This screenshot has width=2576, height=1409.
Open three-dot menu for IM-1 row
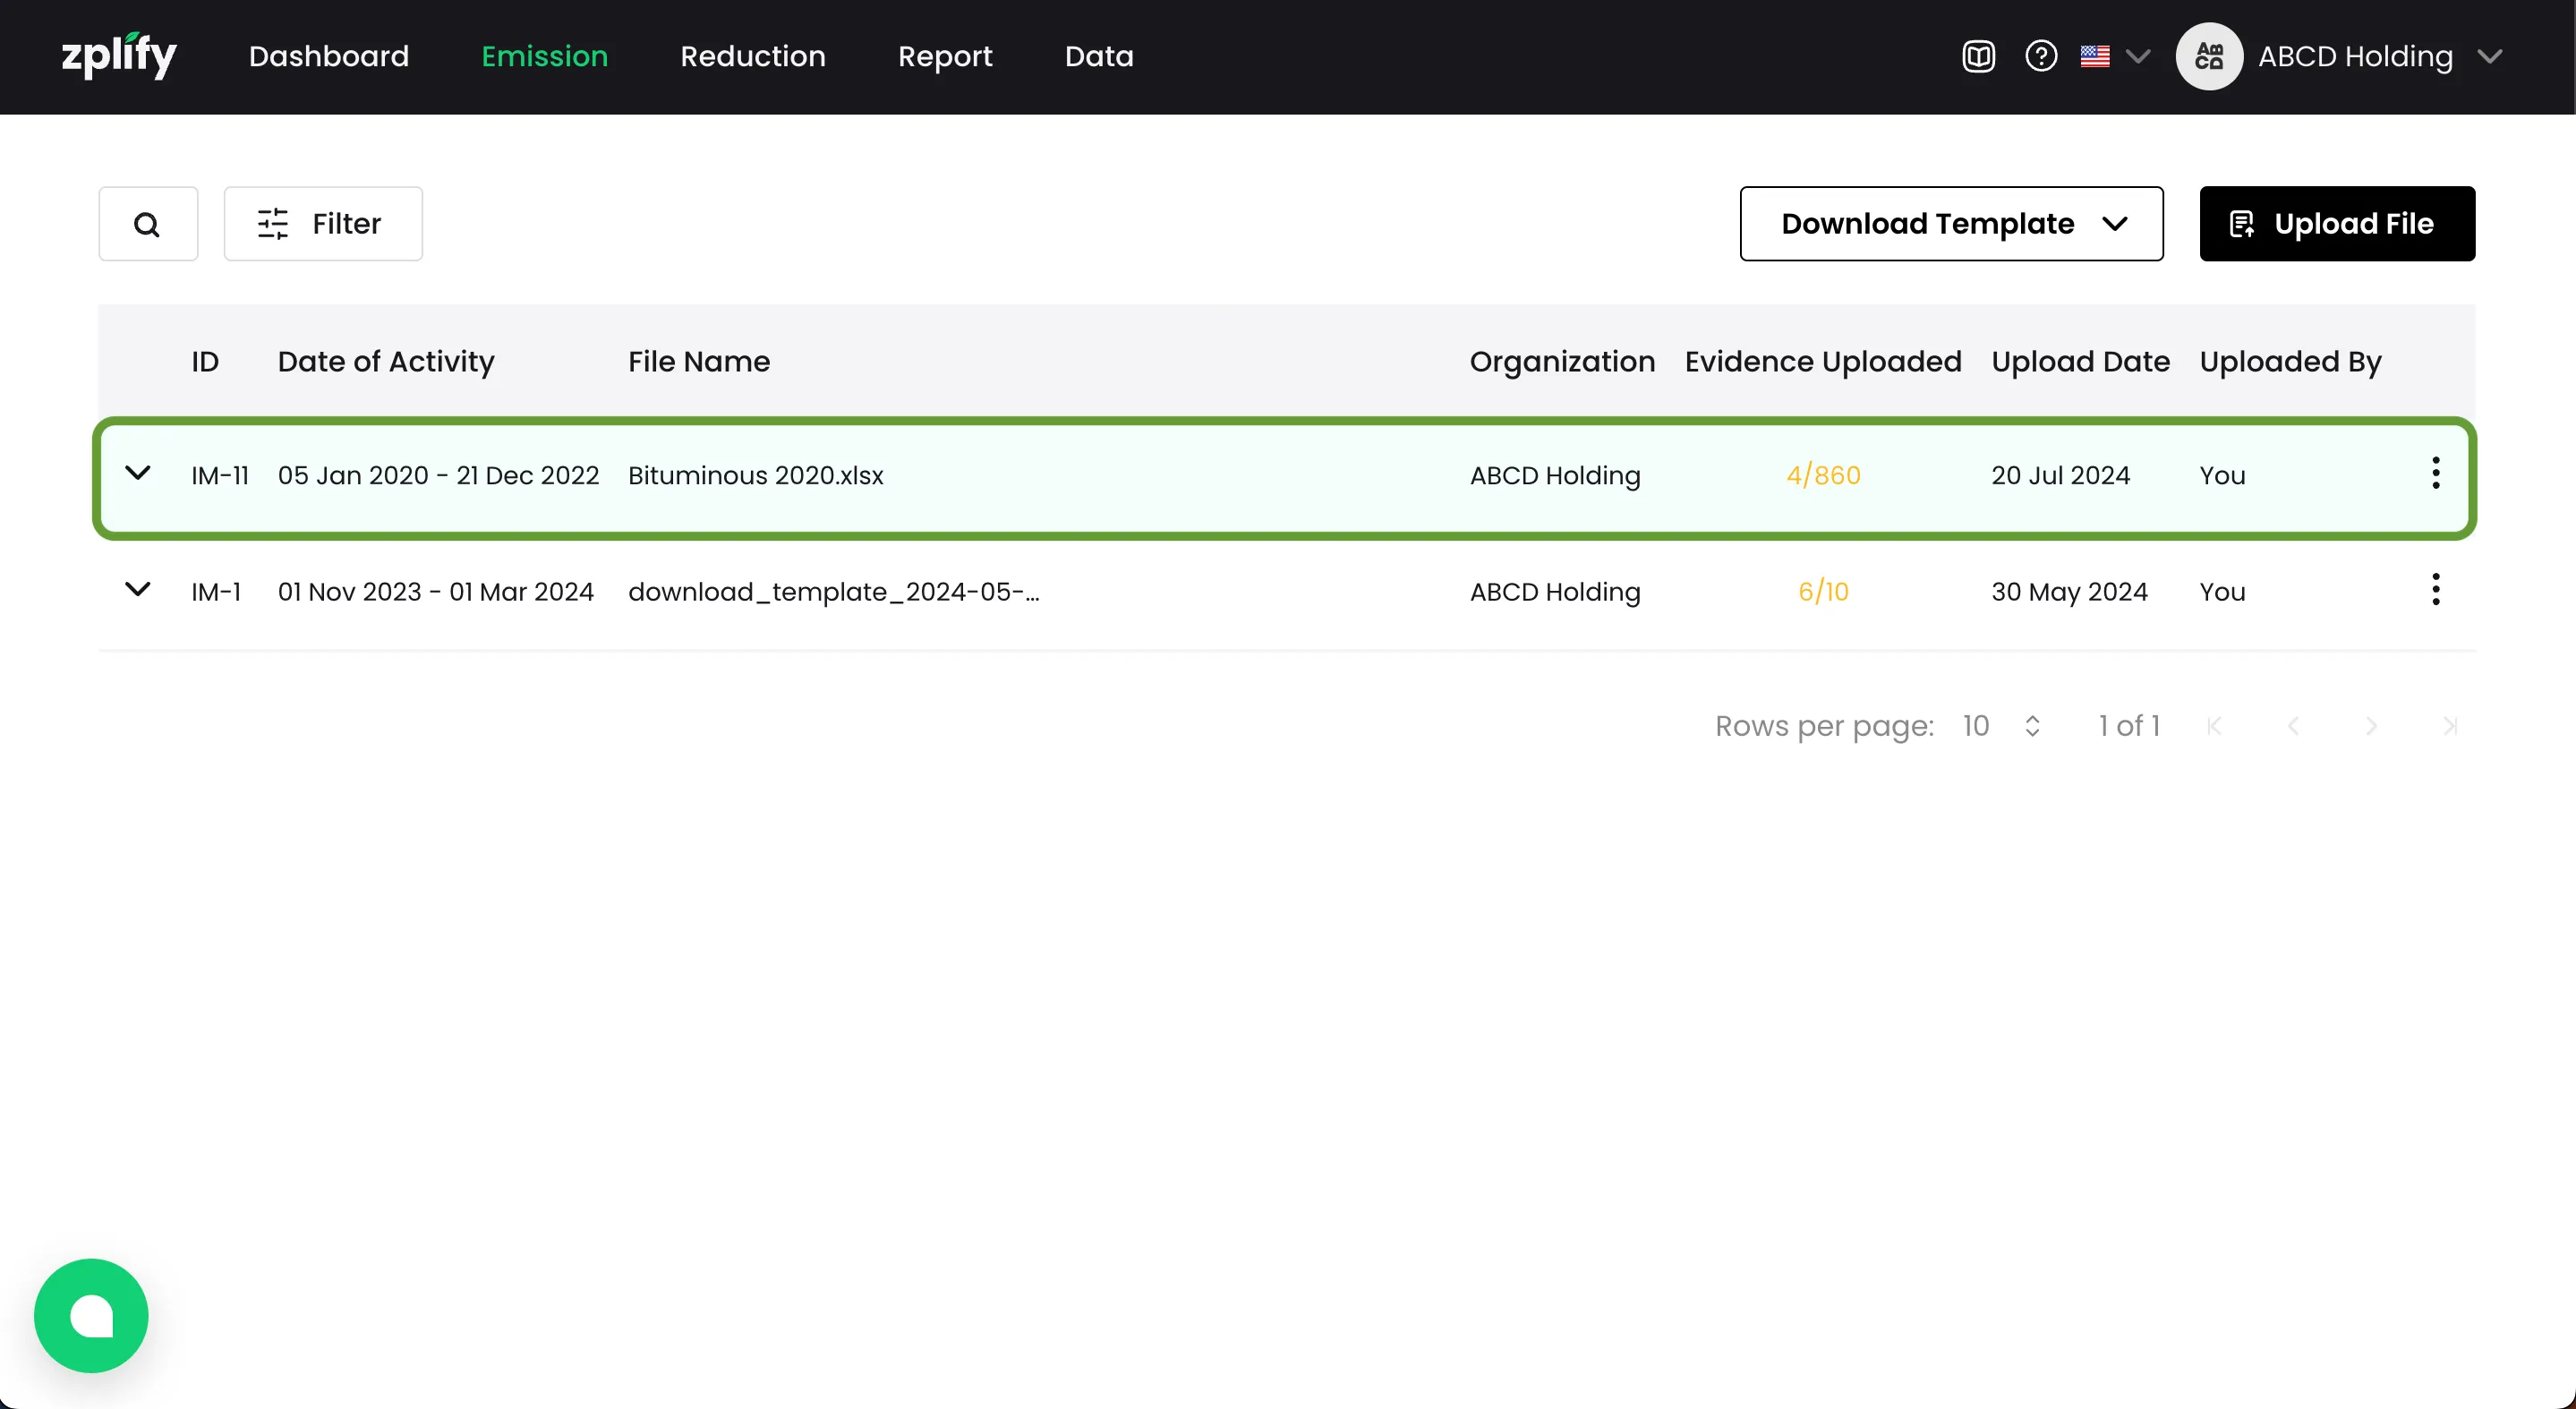pos(2435,590)
